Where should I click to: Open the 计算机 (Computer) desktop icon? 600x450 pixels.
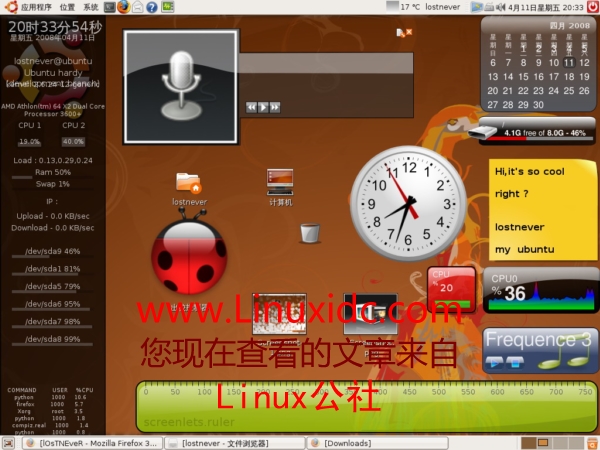(x=280, y=183)
